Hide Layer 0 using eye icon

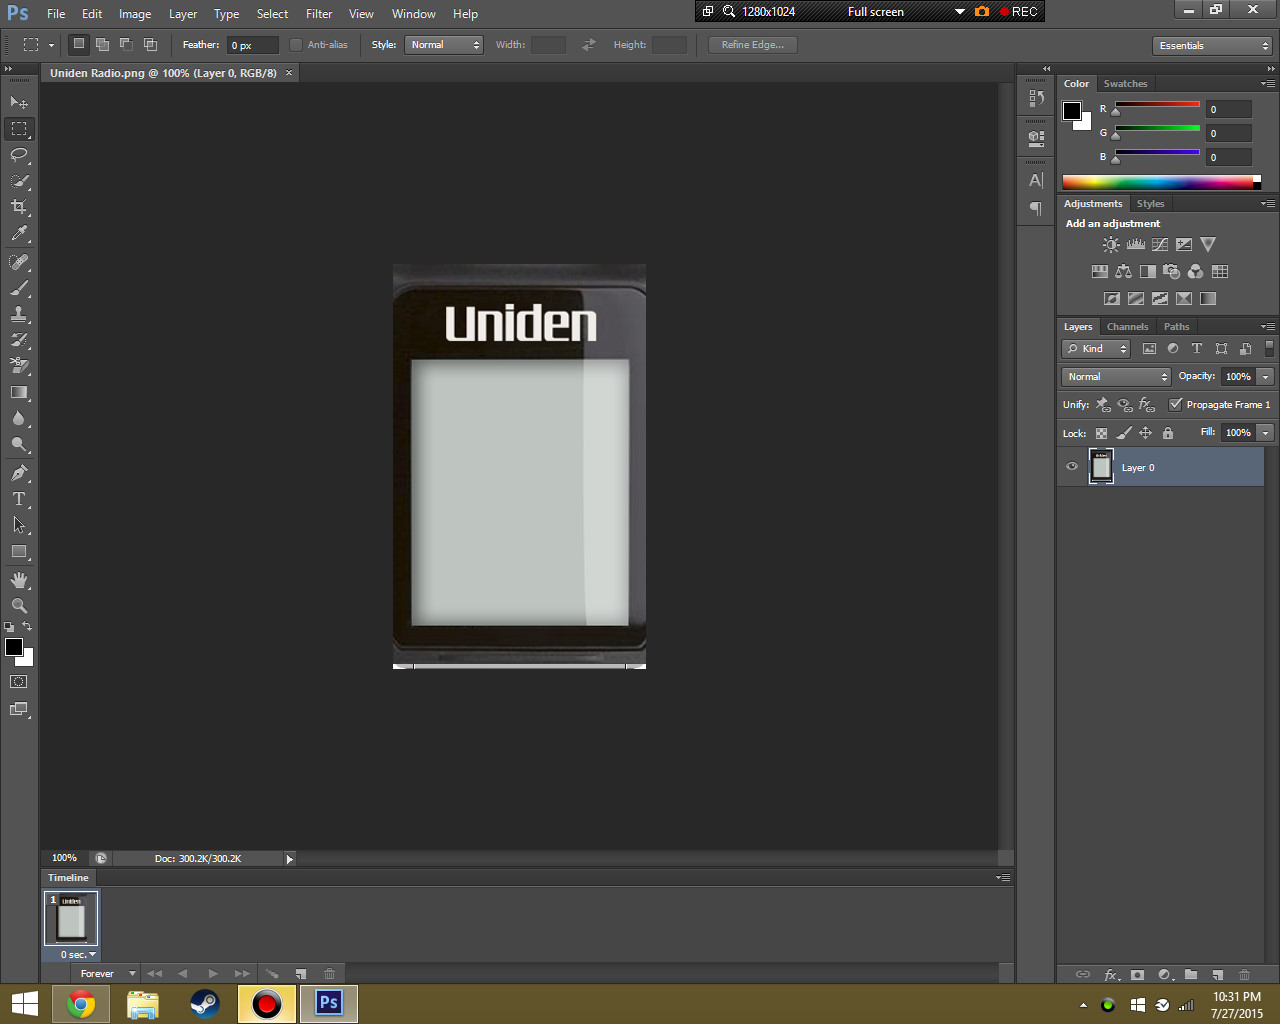1072,467
